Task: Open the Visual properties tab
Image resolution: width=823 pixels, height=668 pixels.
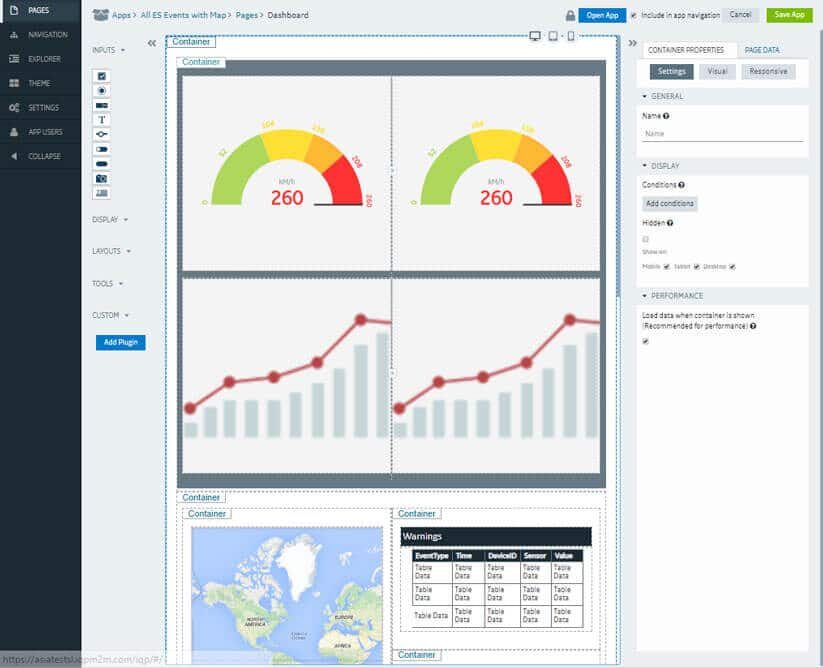Action: 717,72
